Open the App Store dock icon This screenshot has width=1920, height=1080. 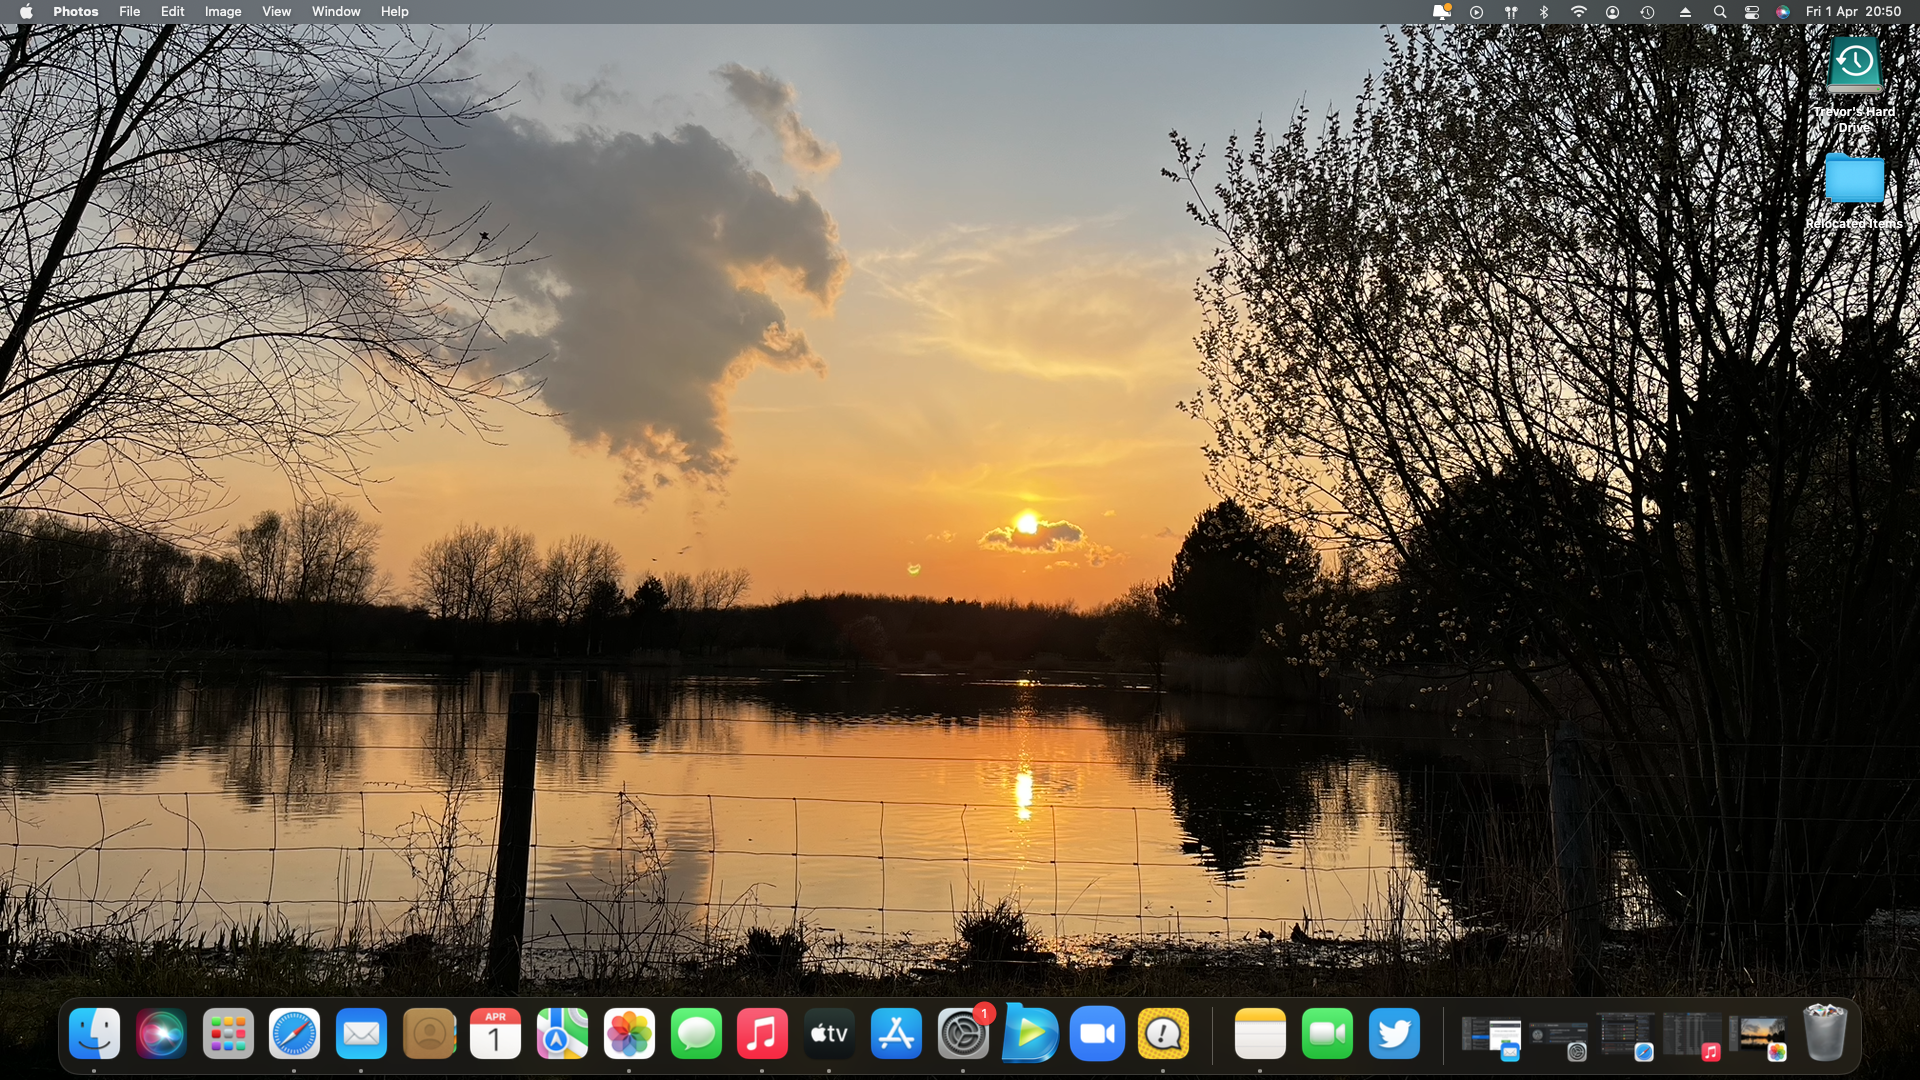coord(896,1034)
